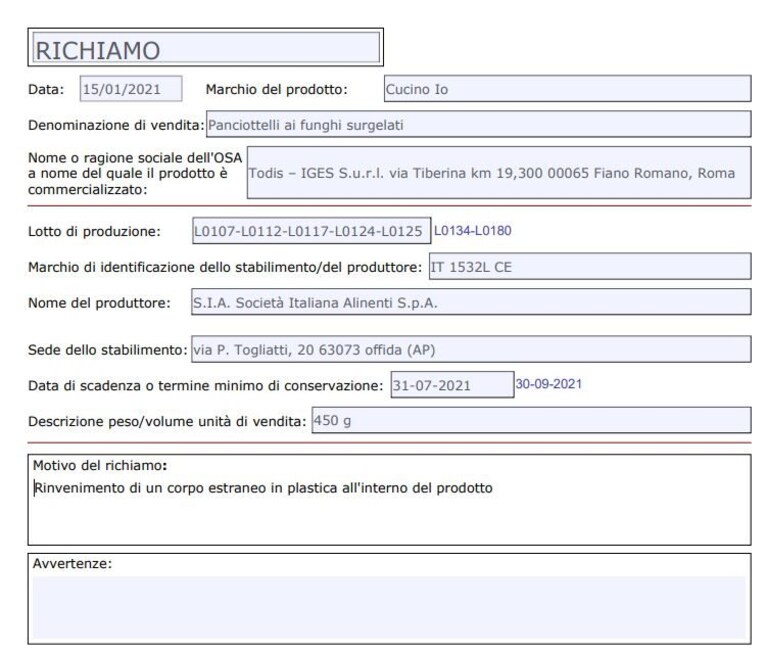Click the overflow lot text 'L0134-L0180'

tap(473, 230)
